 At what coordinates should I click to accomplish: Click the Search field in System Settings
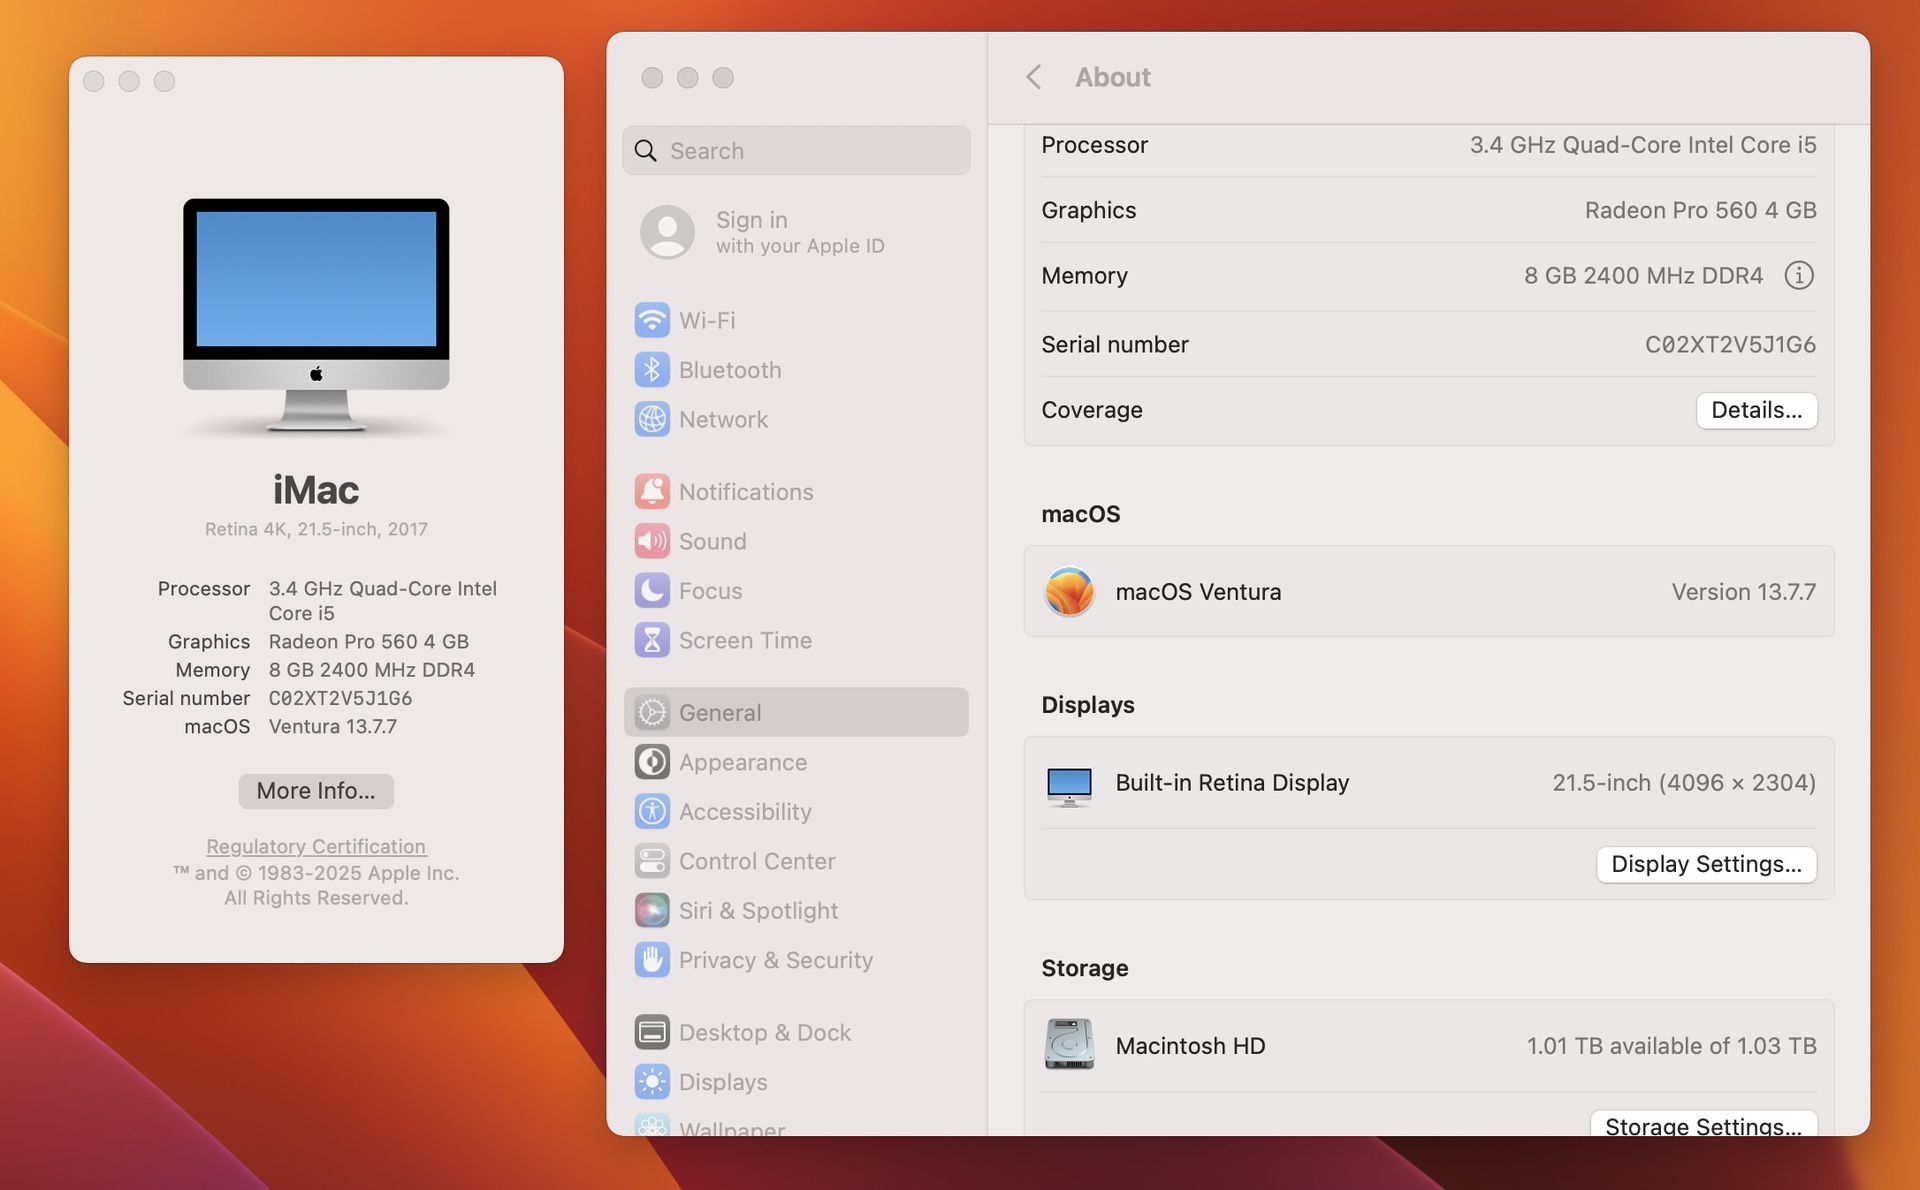point(796,151)
